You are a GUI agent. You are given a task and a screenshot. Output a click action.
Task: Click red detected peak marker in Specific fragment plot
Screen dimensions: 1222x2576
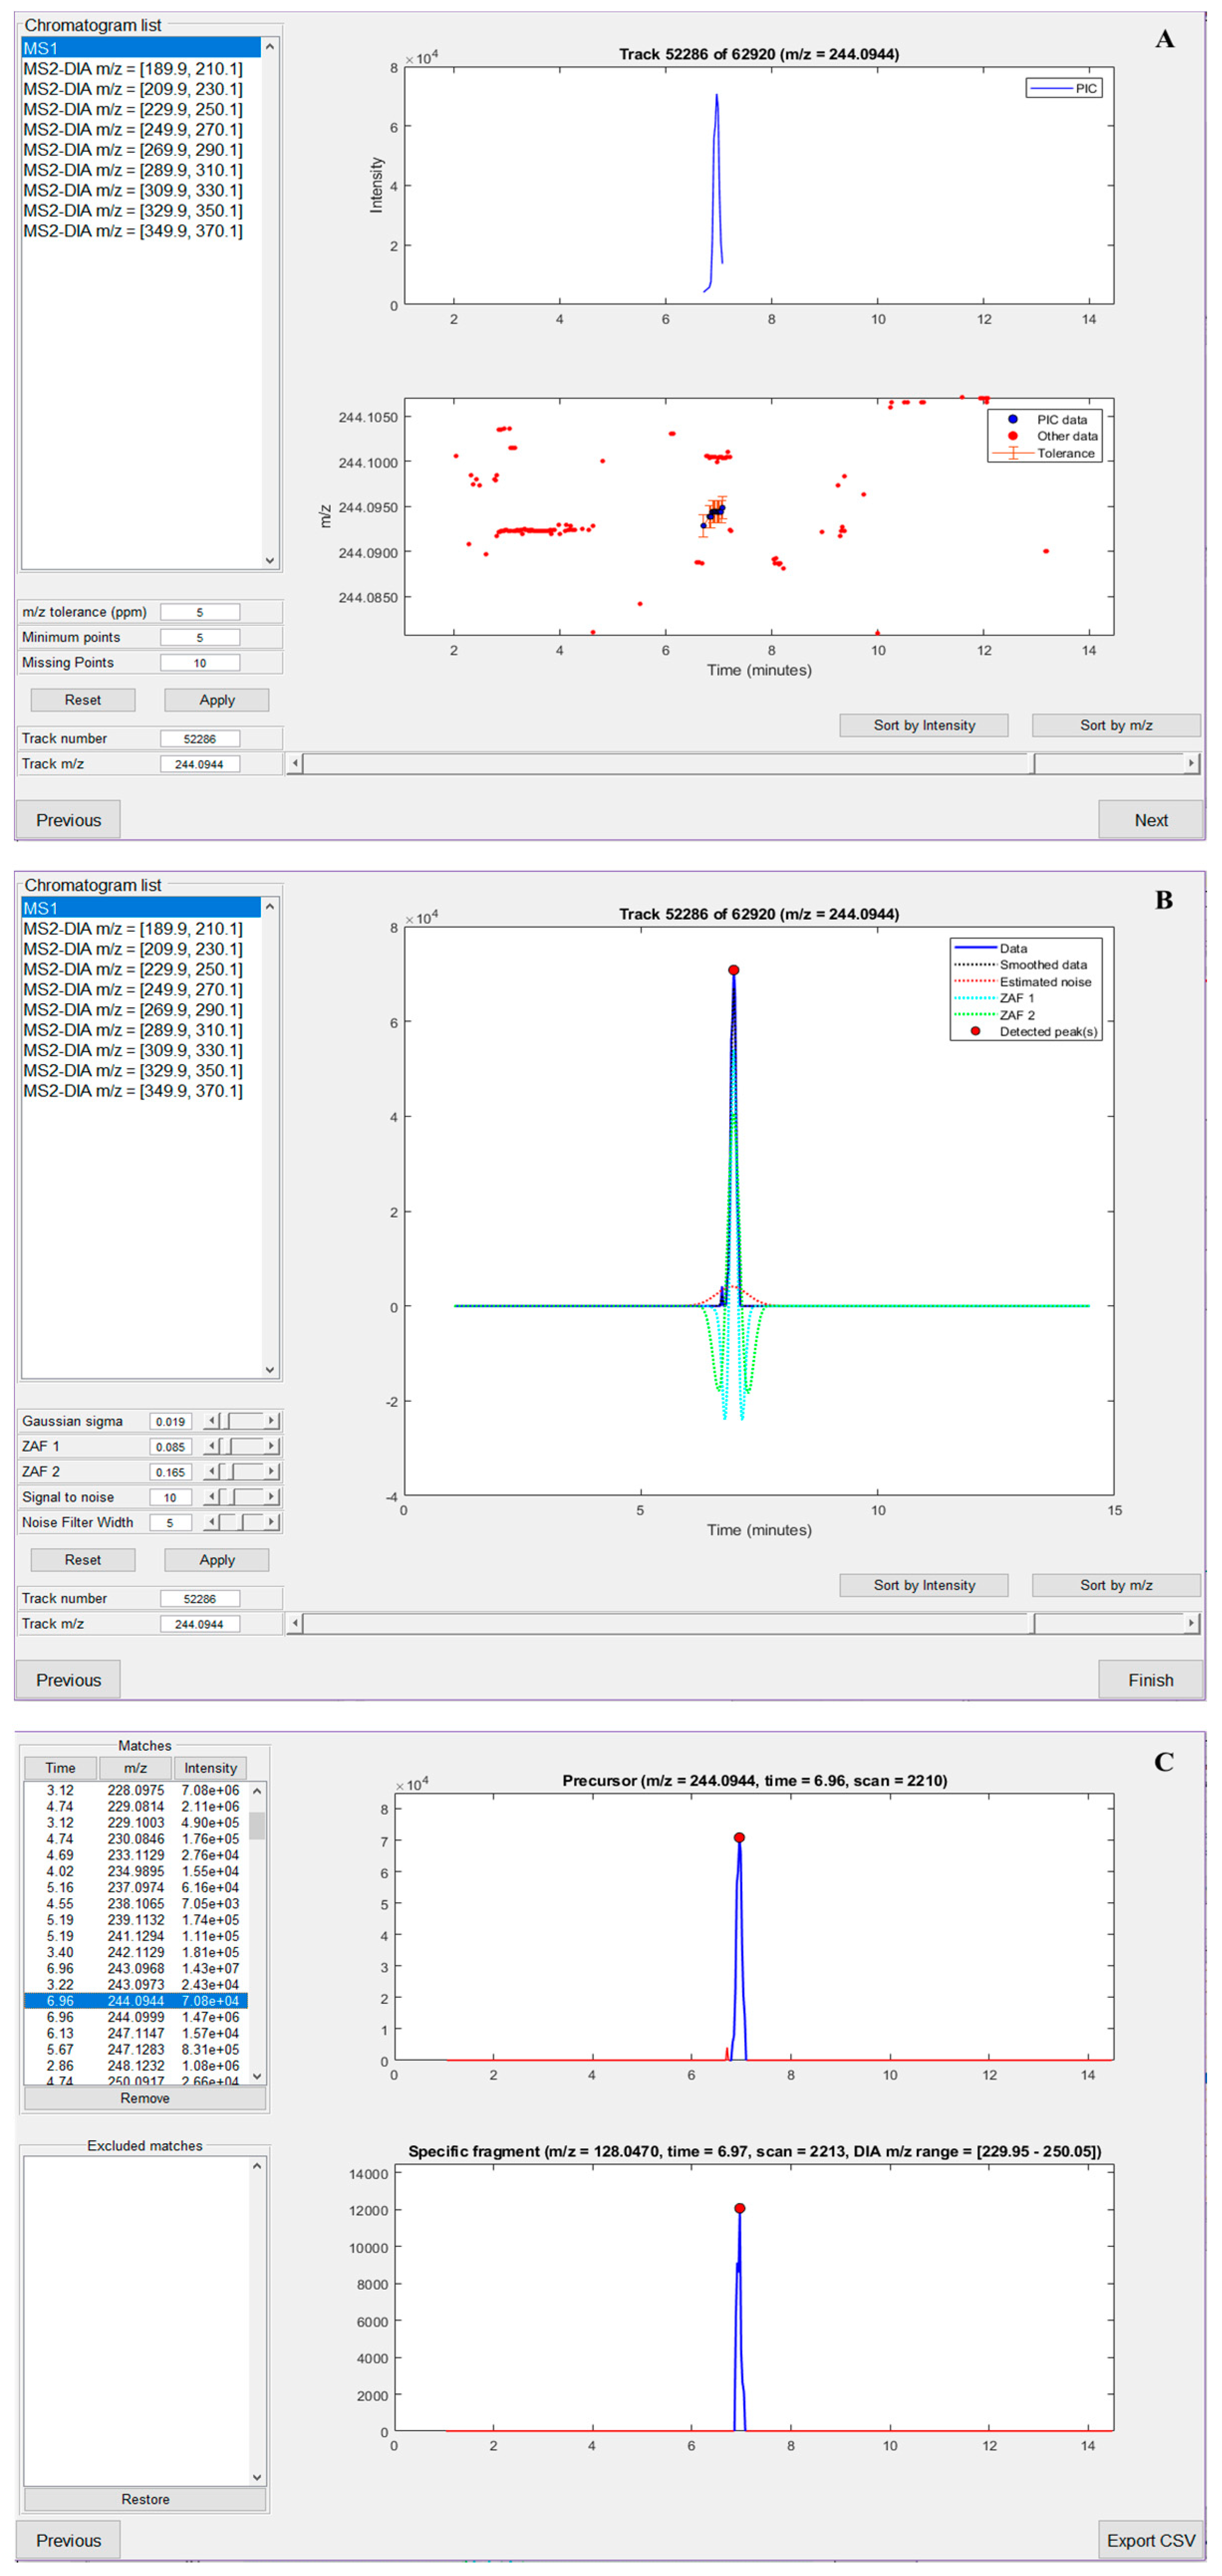[x=739, y=2208]
